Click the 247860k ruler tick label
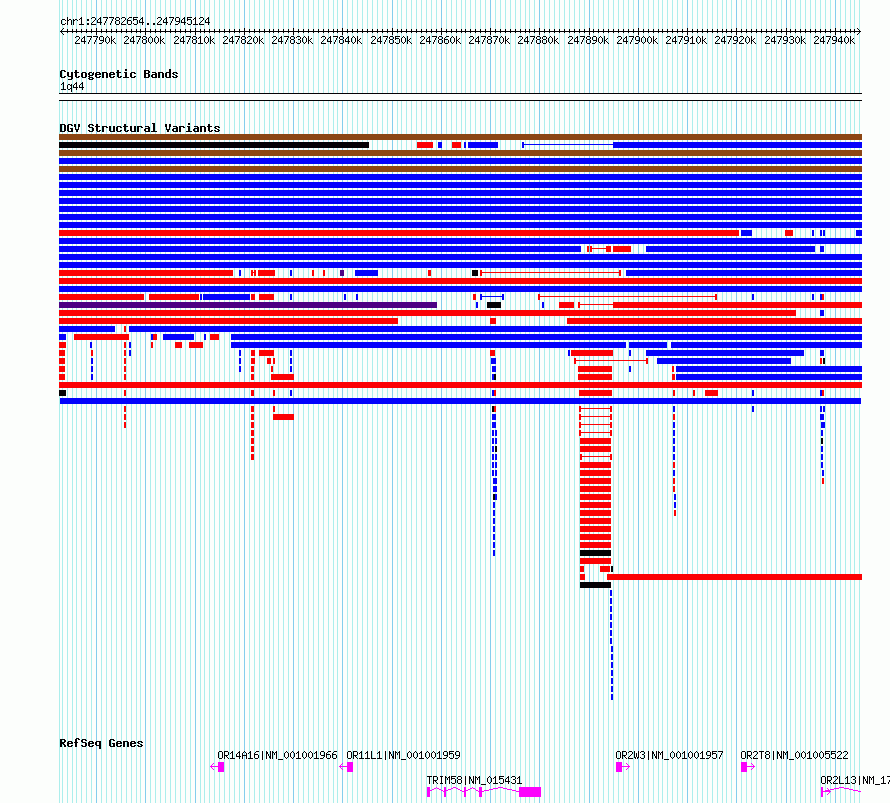 [x=440, y=40]
